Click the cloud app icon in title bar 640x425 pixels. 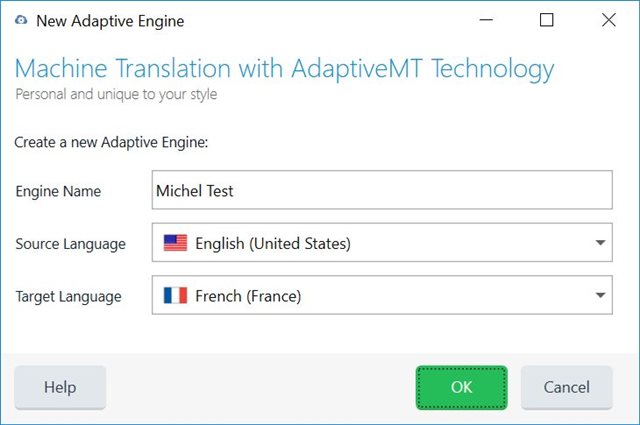coord(21,20)
